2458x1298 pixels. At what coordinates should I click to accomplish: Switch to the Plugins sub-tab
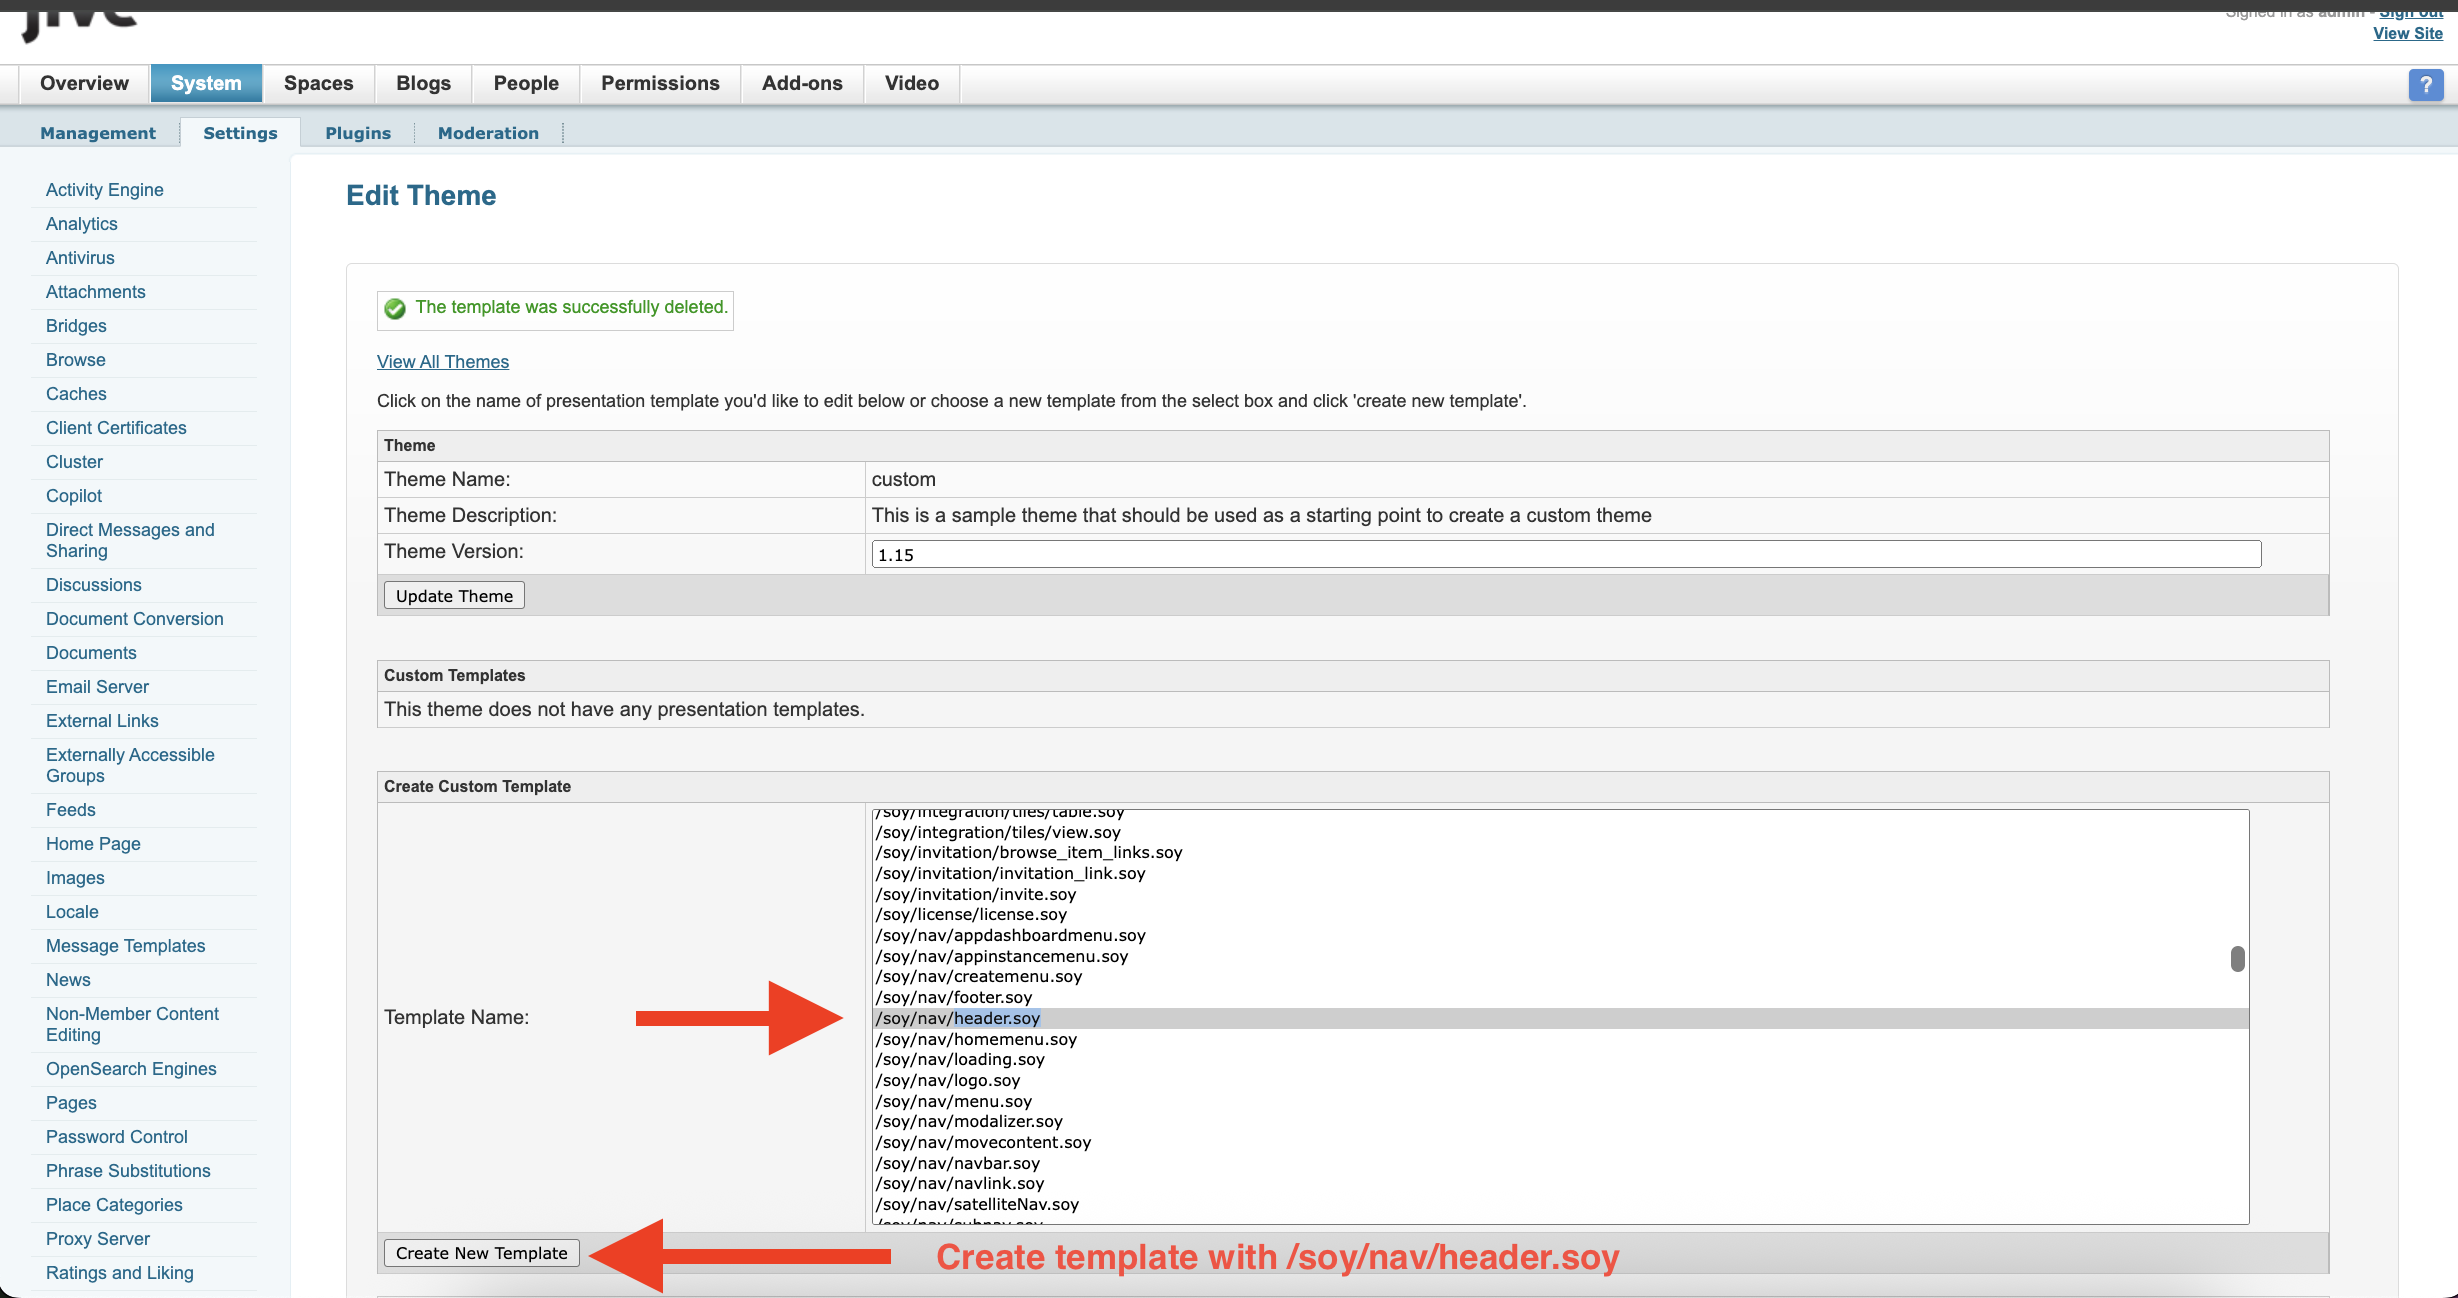pos(358,133)
